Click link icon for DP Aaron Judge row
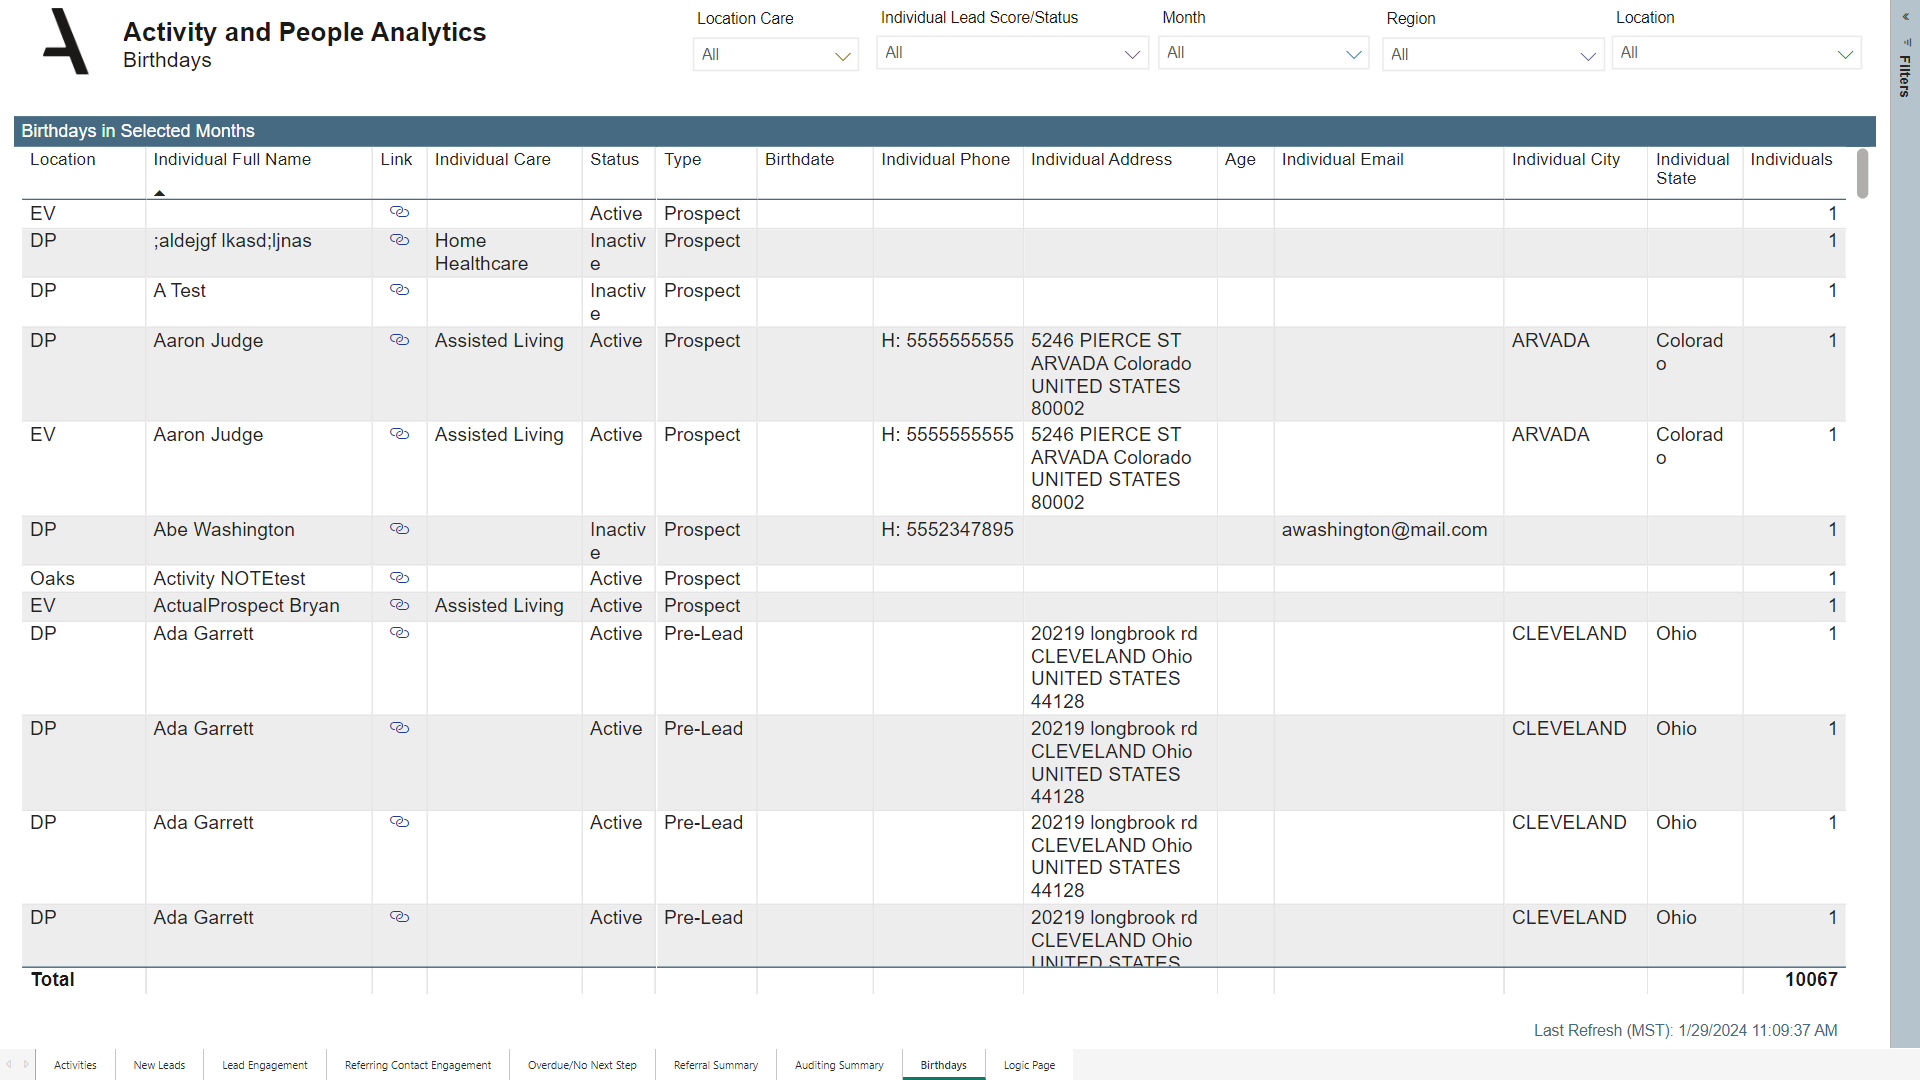The height and width of the screenshot is (1080, 1920). coord(399,340)
